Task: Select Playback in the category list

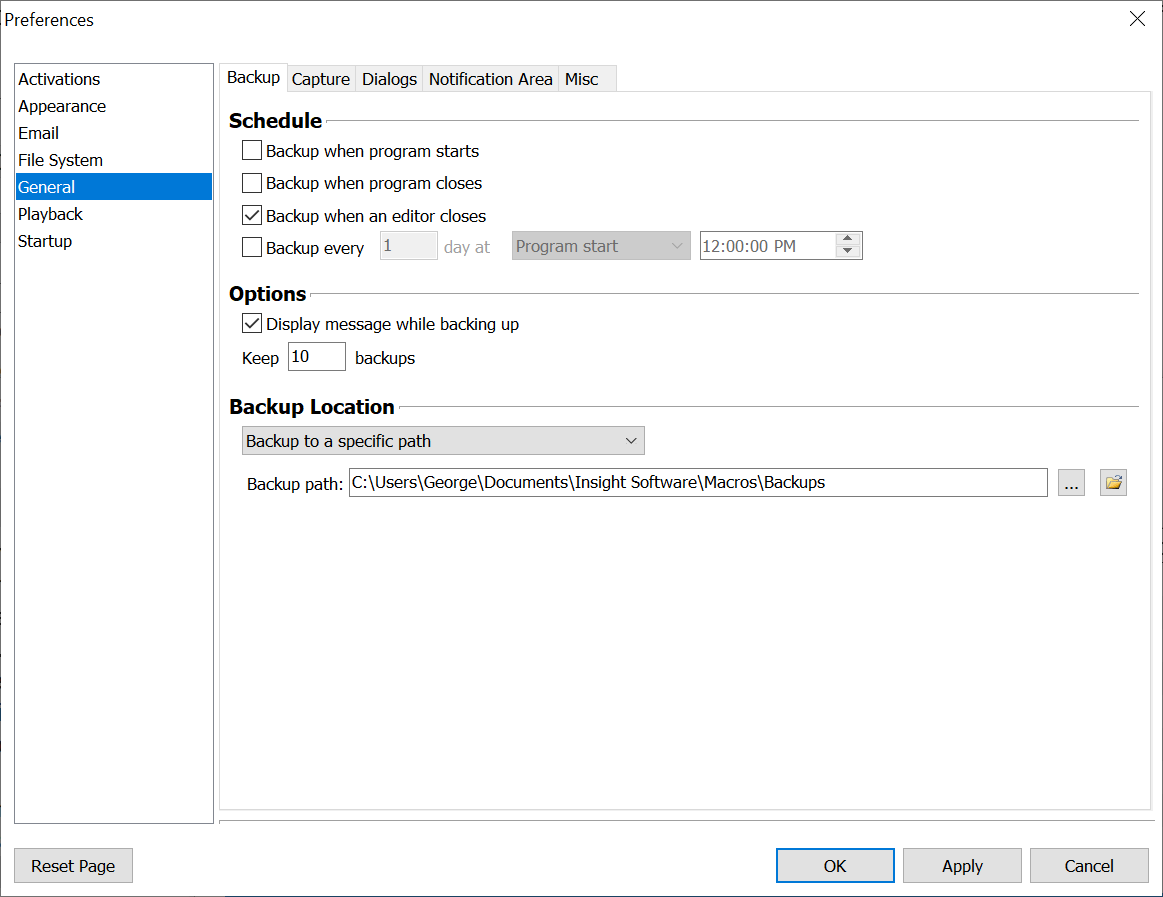Action: 51,214
